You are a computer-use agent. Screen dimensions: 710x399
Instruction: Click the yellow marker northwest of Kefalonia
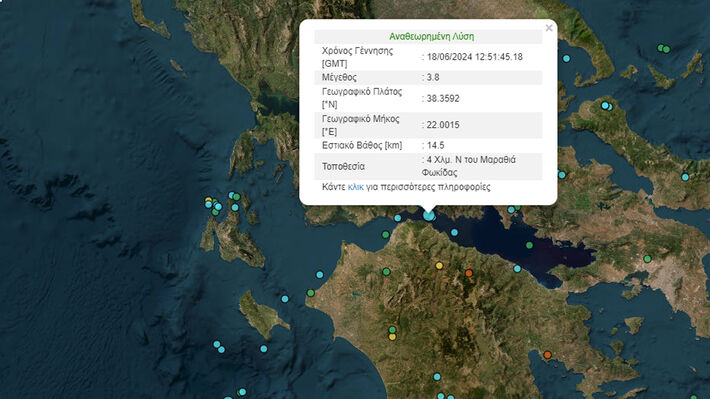208,200
